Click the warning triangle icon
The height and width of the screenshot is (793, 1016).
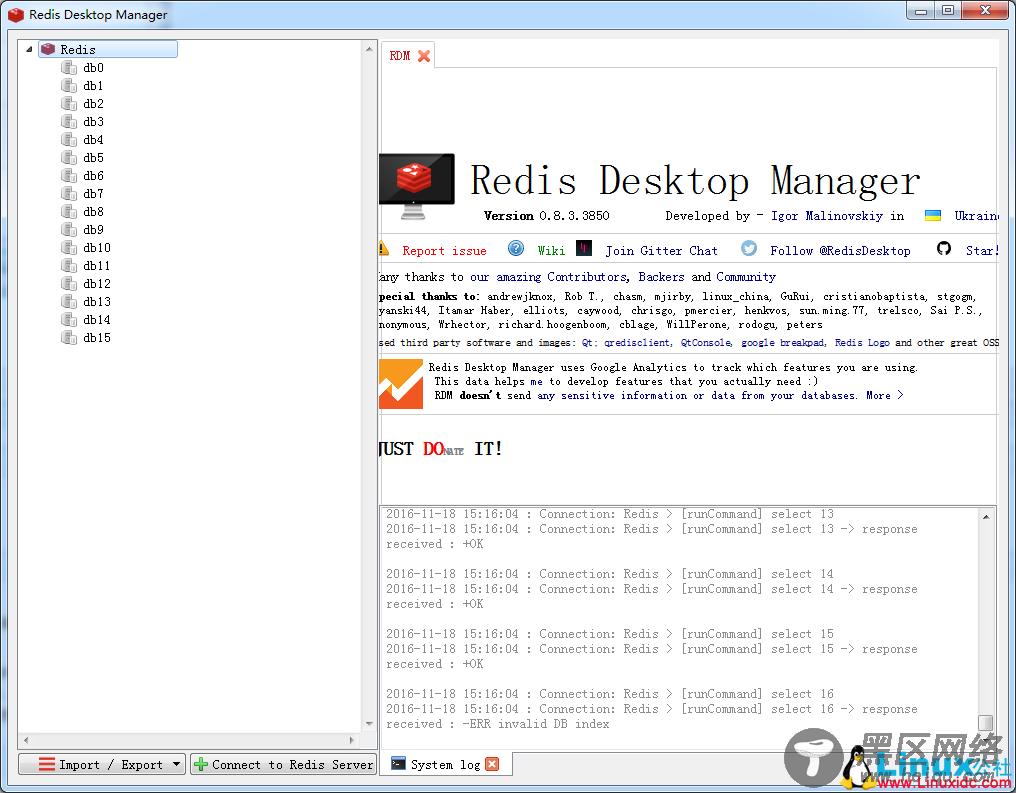(383, 249)
